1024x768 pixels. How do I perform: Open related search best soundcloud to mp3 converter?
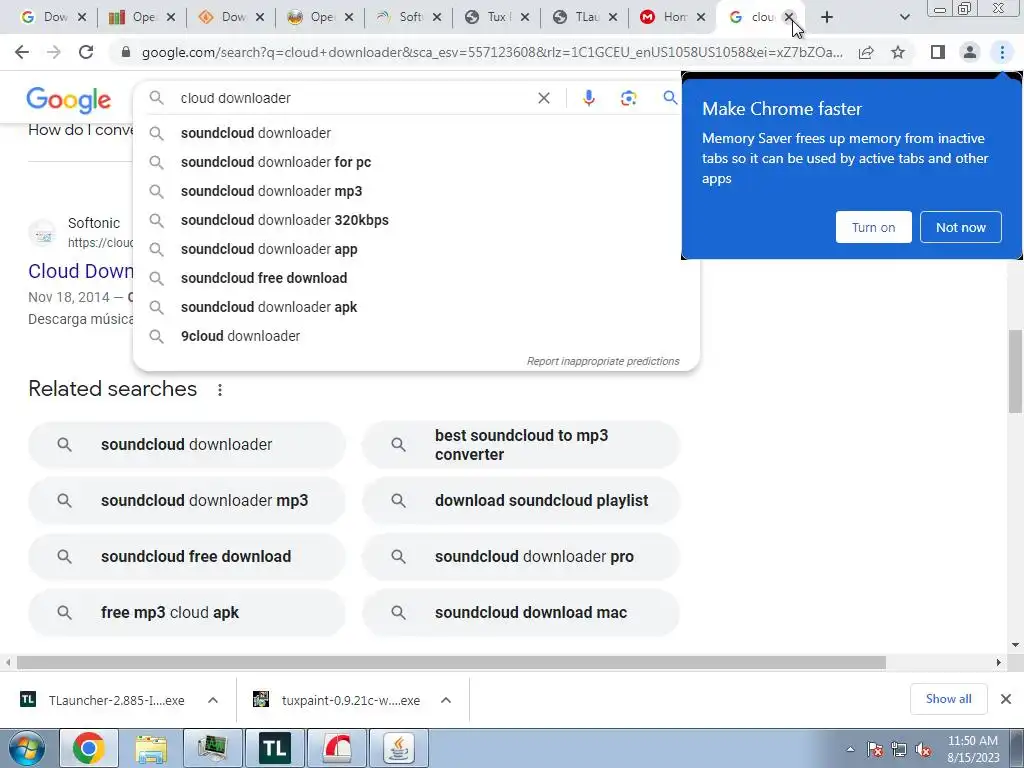(x=520, y=445)
